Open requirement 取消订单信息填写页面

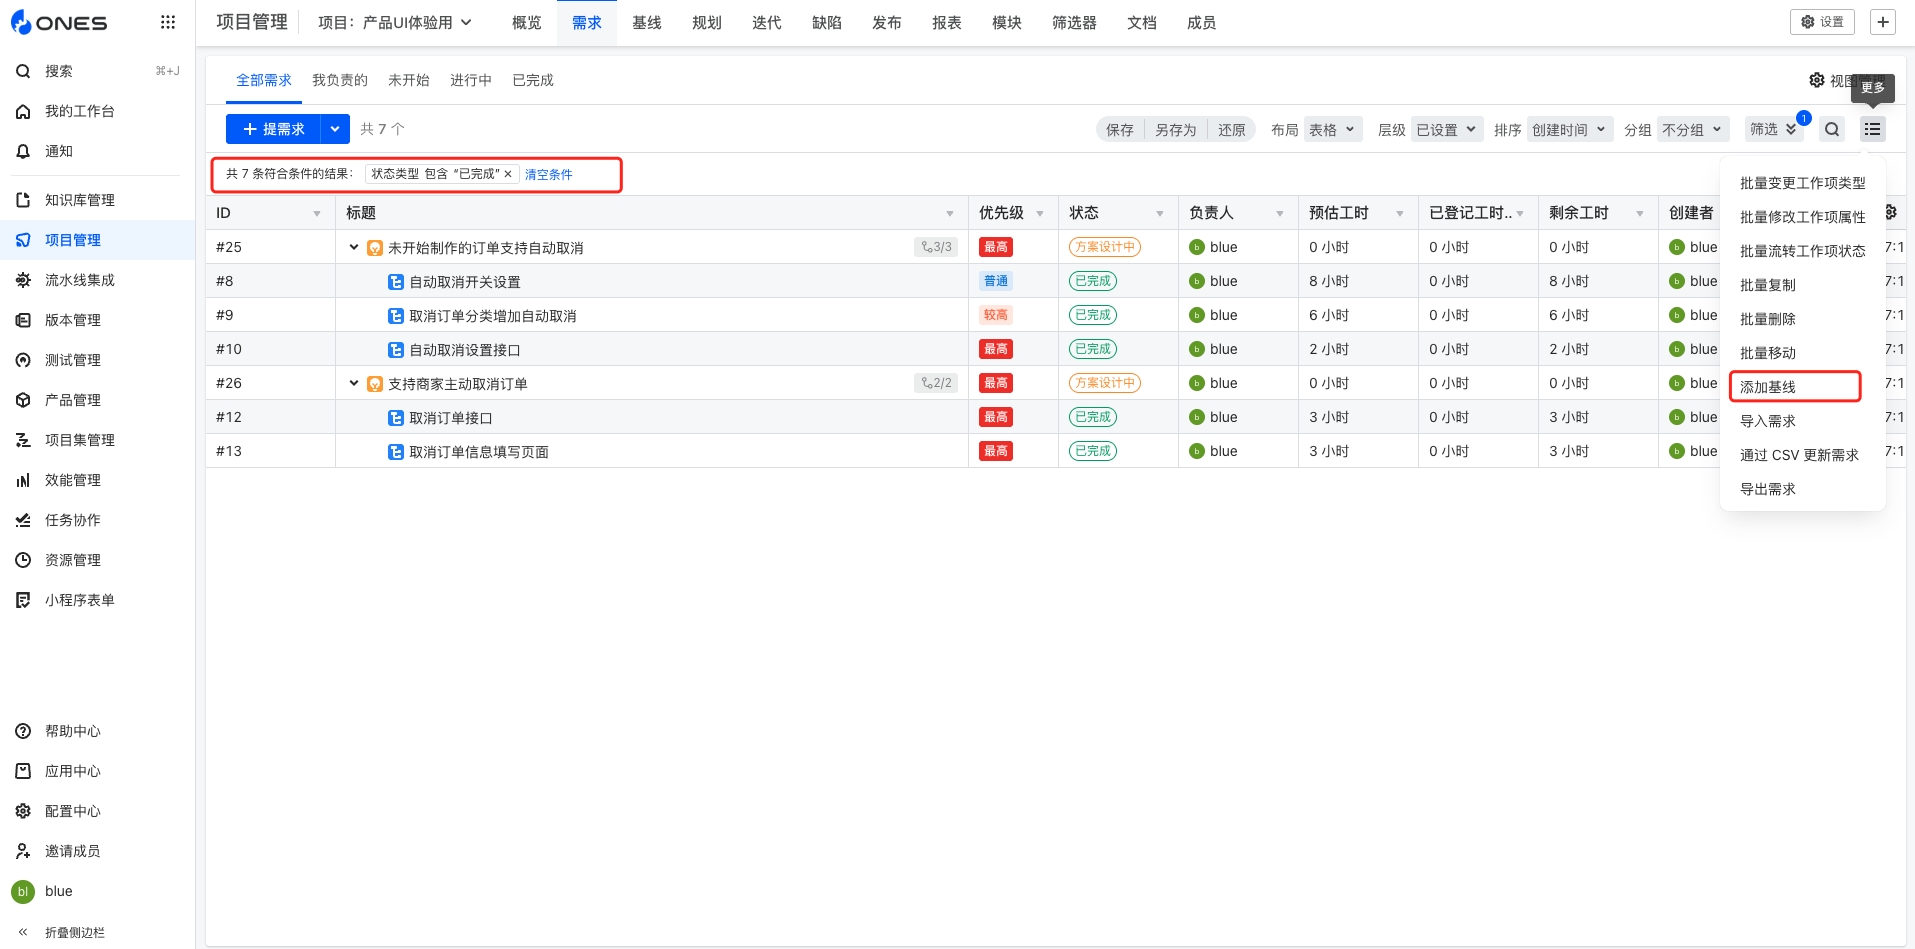[x=479, y=452]
